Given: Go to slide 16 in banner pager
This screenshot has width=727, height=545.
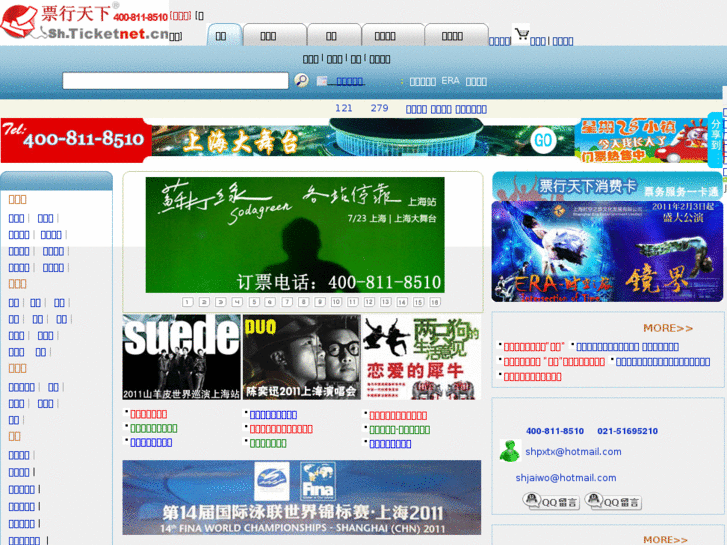Looking at the screenshot, I should point(435,302).
